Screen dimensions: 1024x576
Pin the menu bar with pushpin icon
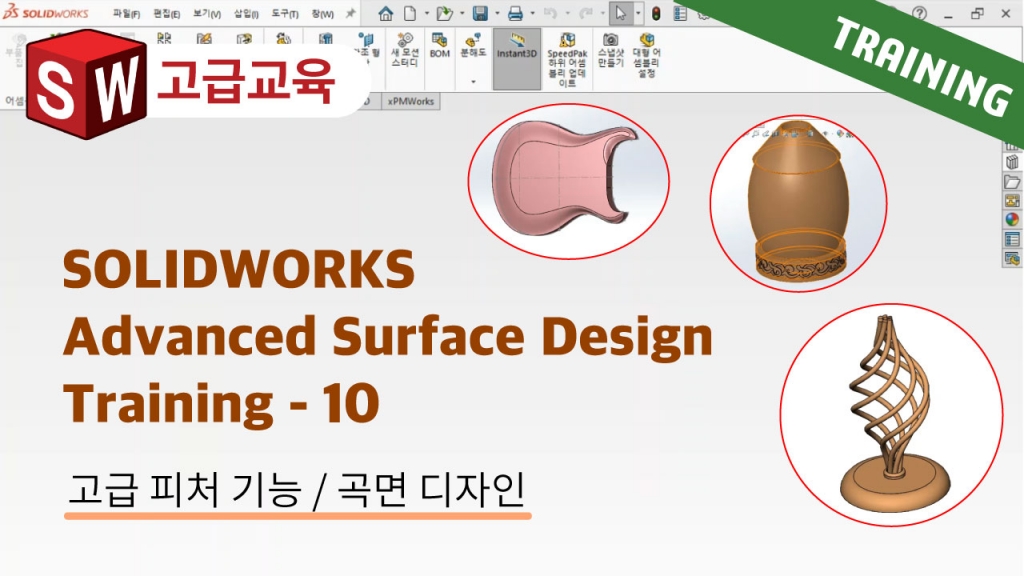351,13
